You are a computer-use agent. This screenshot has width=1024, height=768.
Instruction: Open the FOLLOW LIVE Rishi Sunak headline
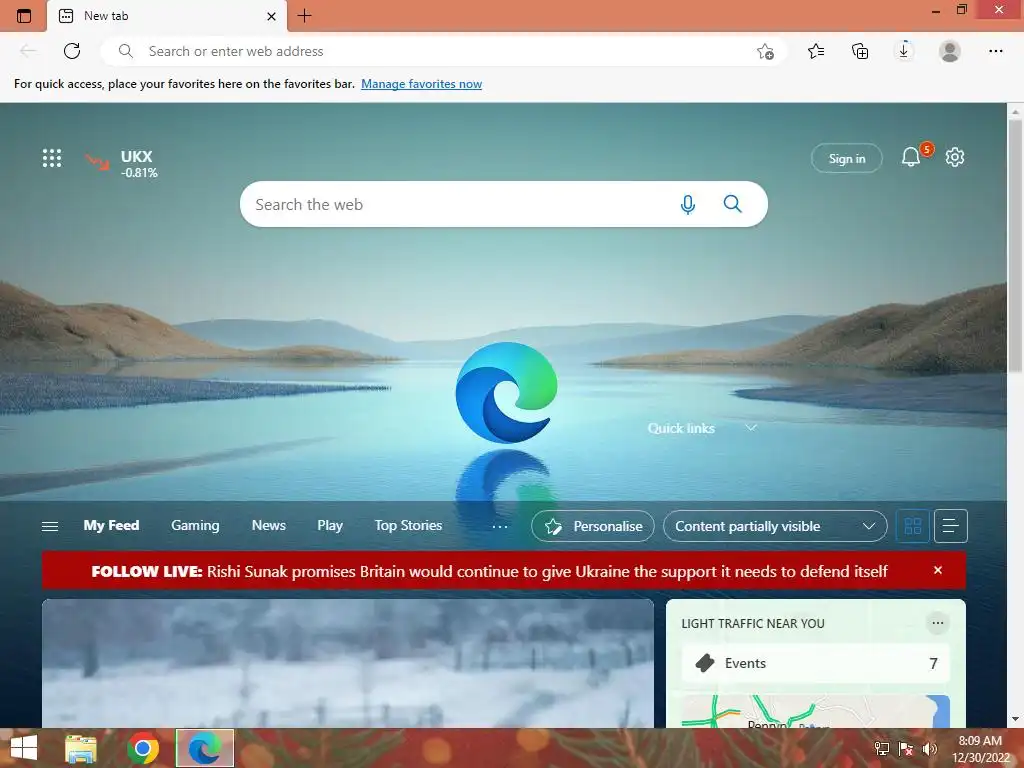click(489, 571)
